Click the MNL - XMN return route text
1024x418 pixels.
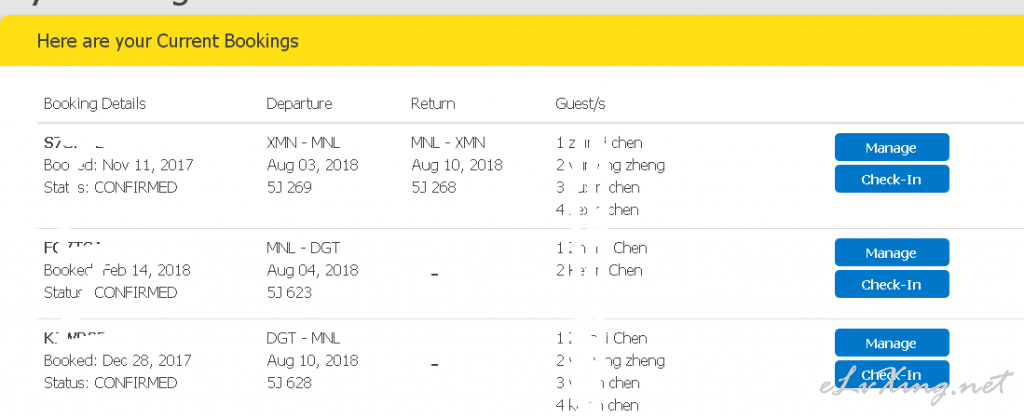(448, 142)
